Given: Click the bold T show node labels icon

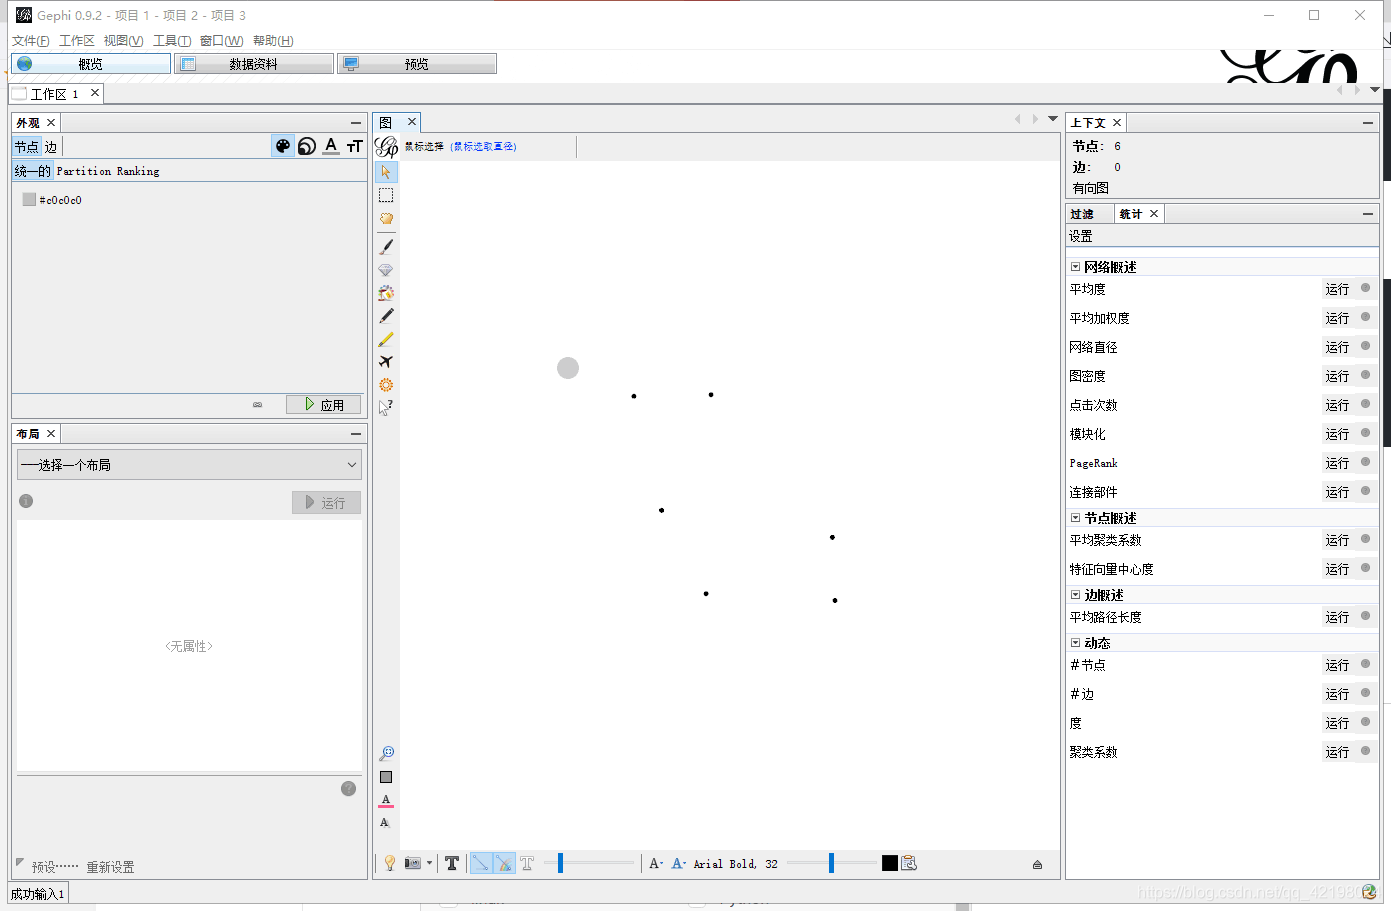Looking at the screenshot, I should point(452,863).
